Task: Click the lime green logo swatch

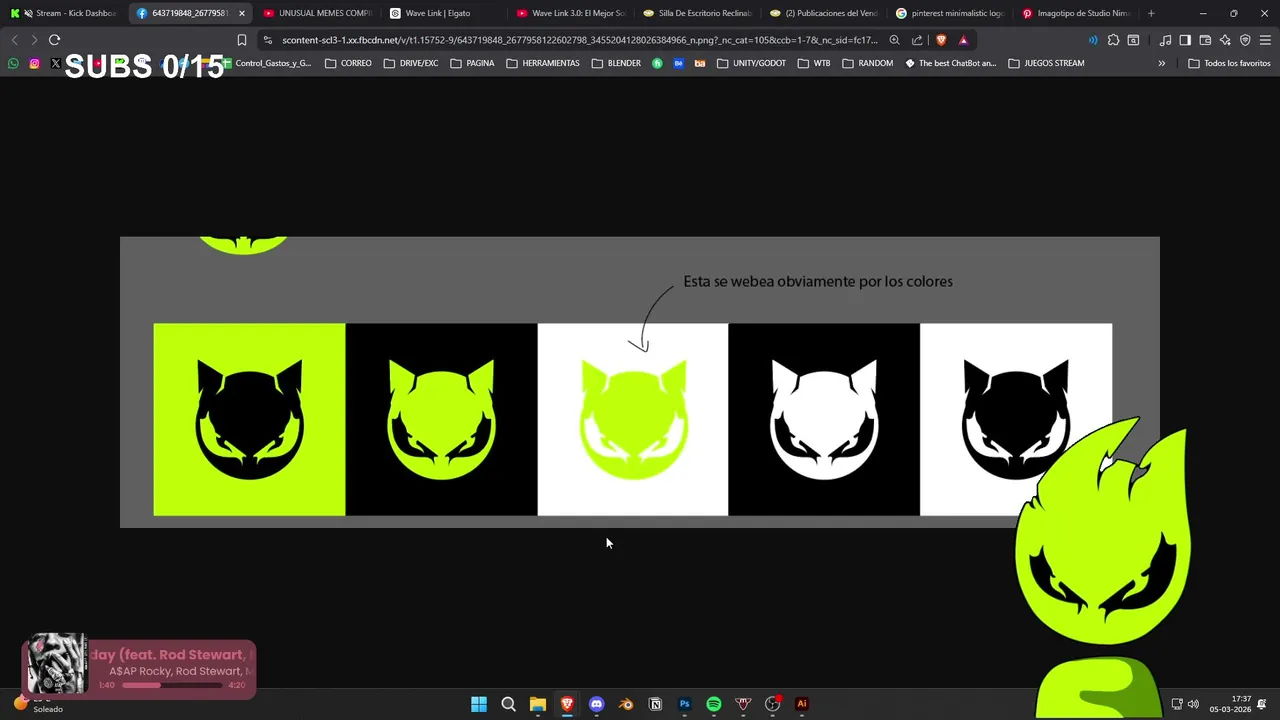Action: pos(249,419)
